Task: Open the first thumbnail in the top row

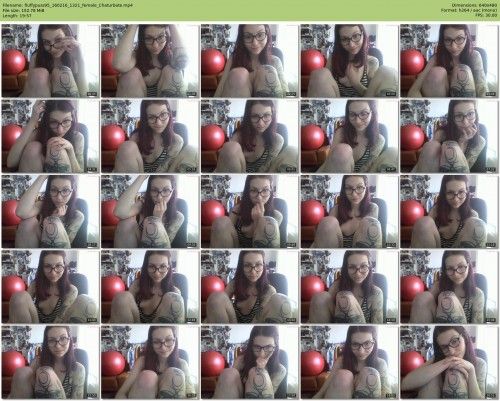Action: [50, 60]
